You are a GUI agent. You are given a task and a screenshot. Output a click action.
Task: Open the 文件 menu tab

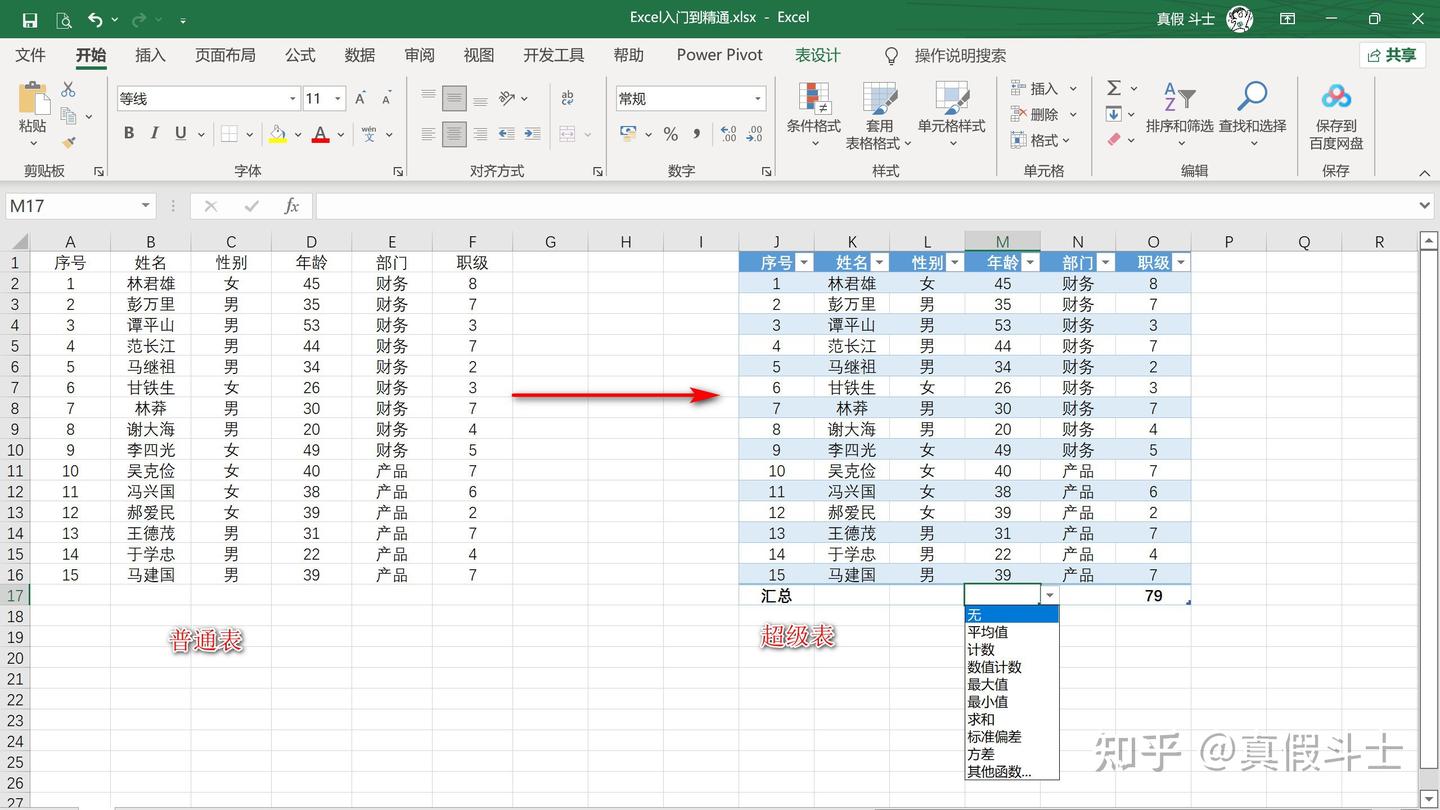coord(31,55)
